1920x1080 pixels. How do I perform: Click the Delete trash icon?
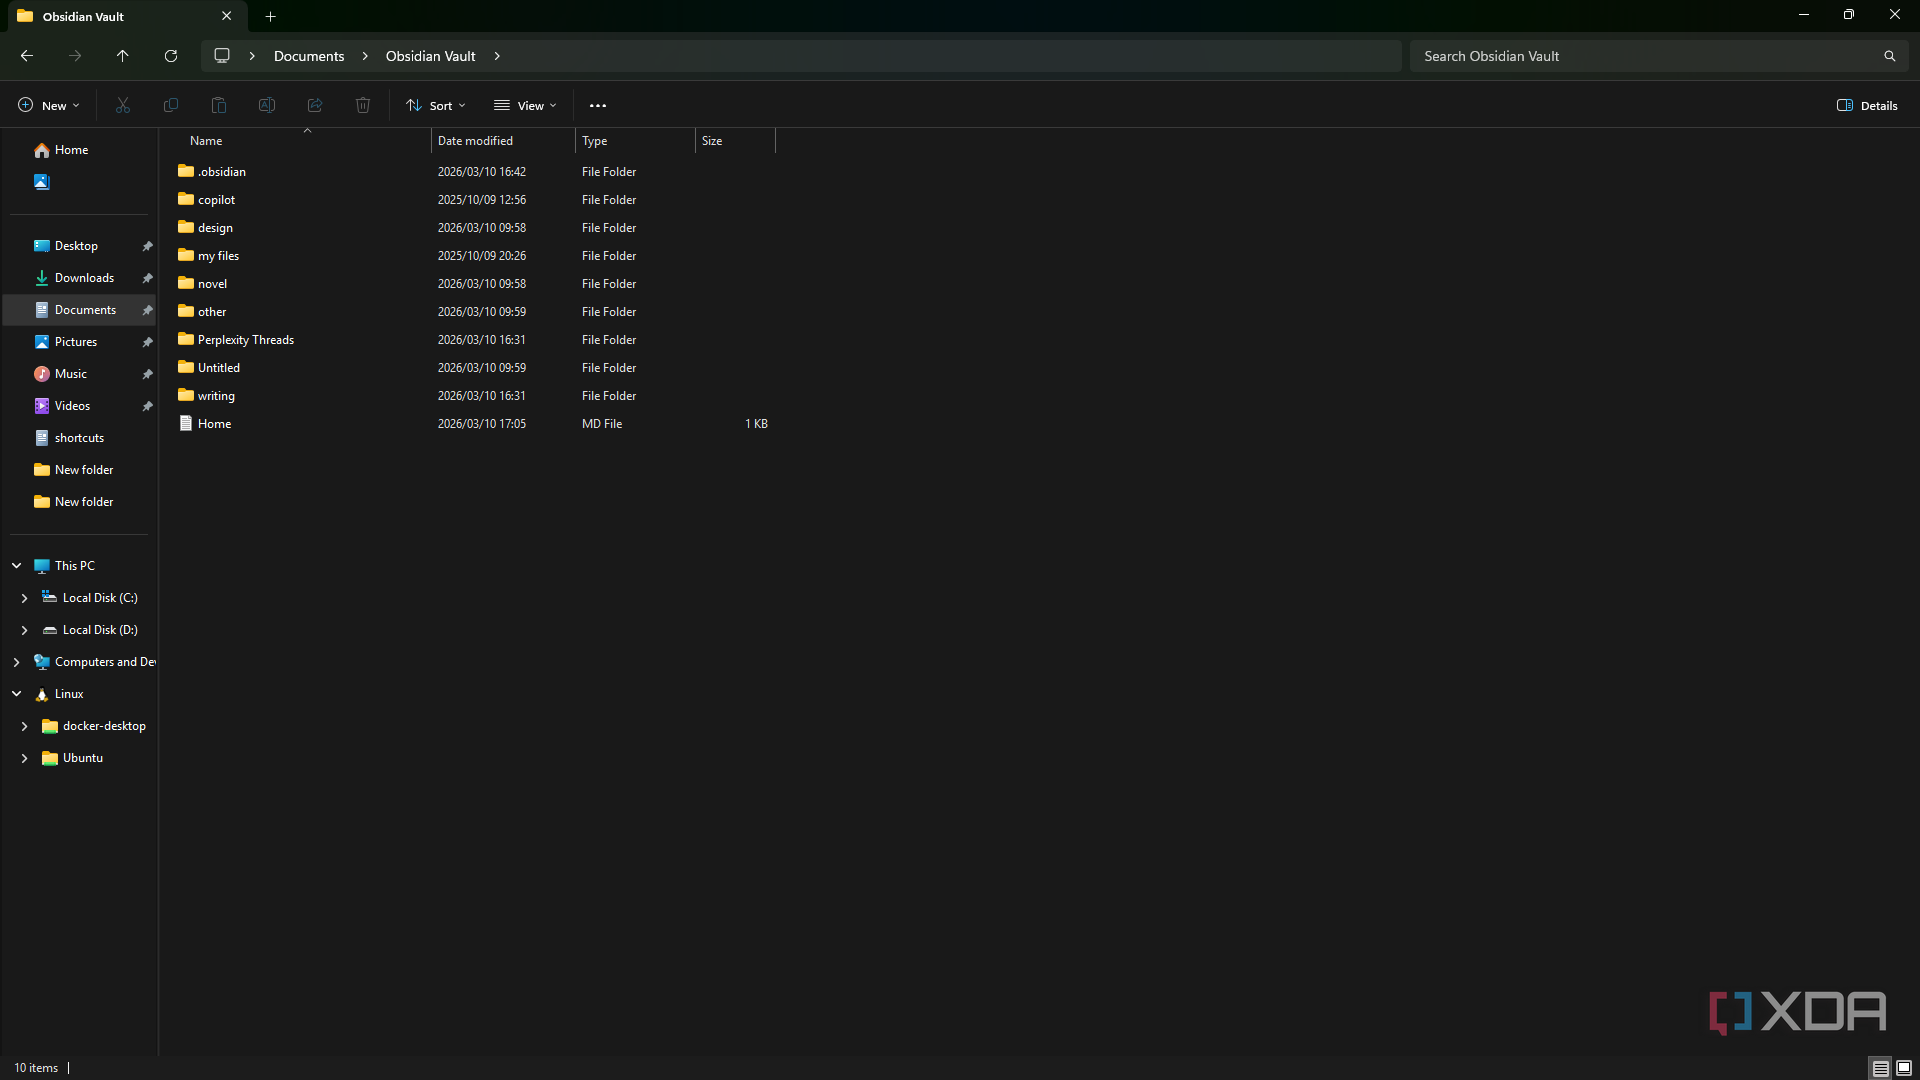pyautogui.click(x=363, y=105)
